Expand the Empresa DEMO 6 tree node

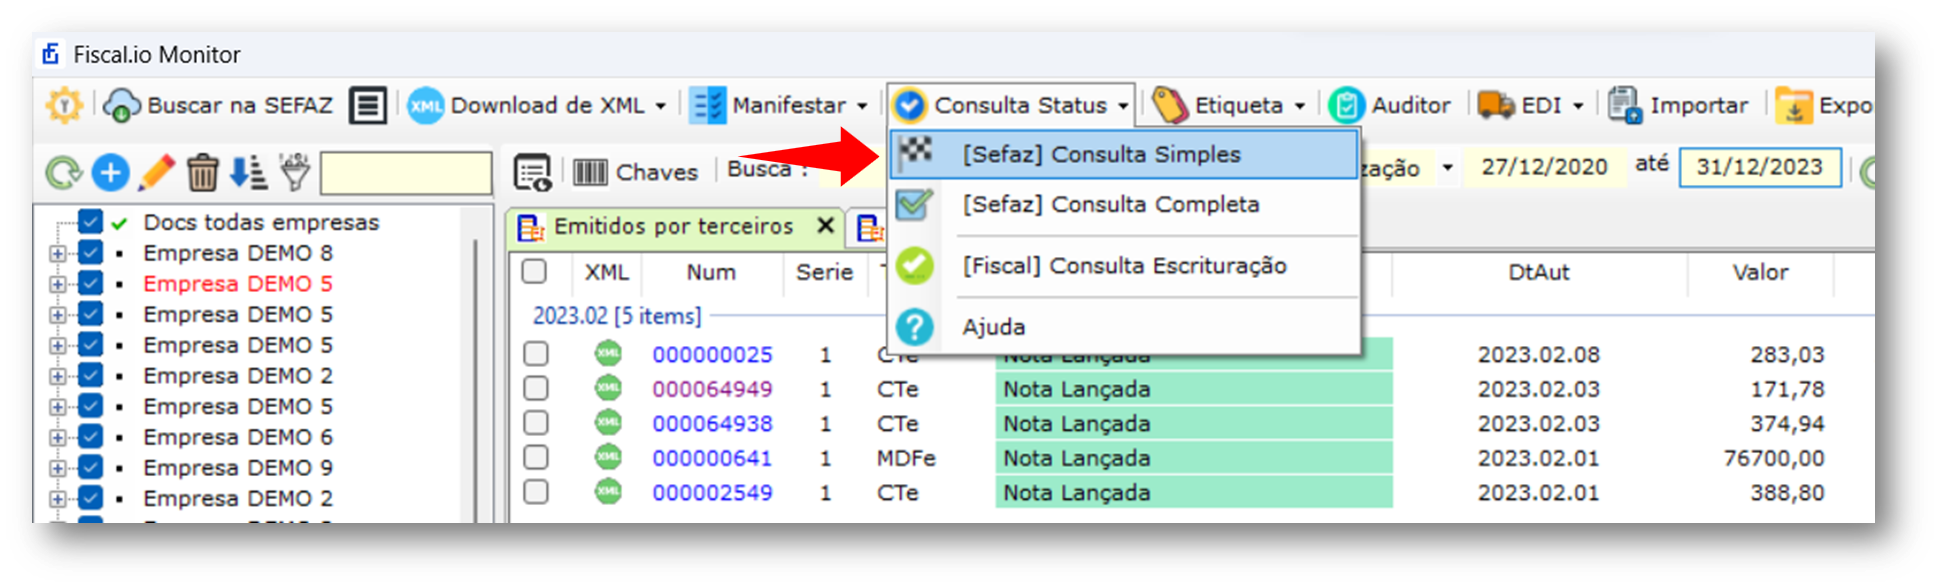pos(58,438)
